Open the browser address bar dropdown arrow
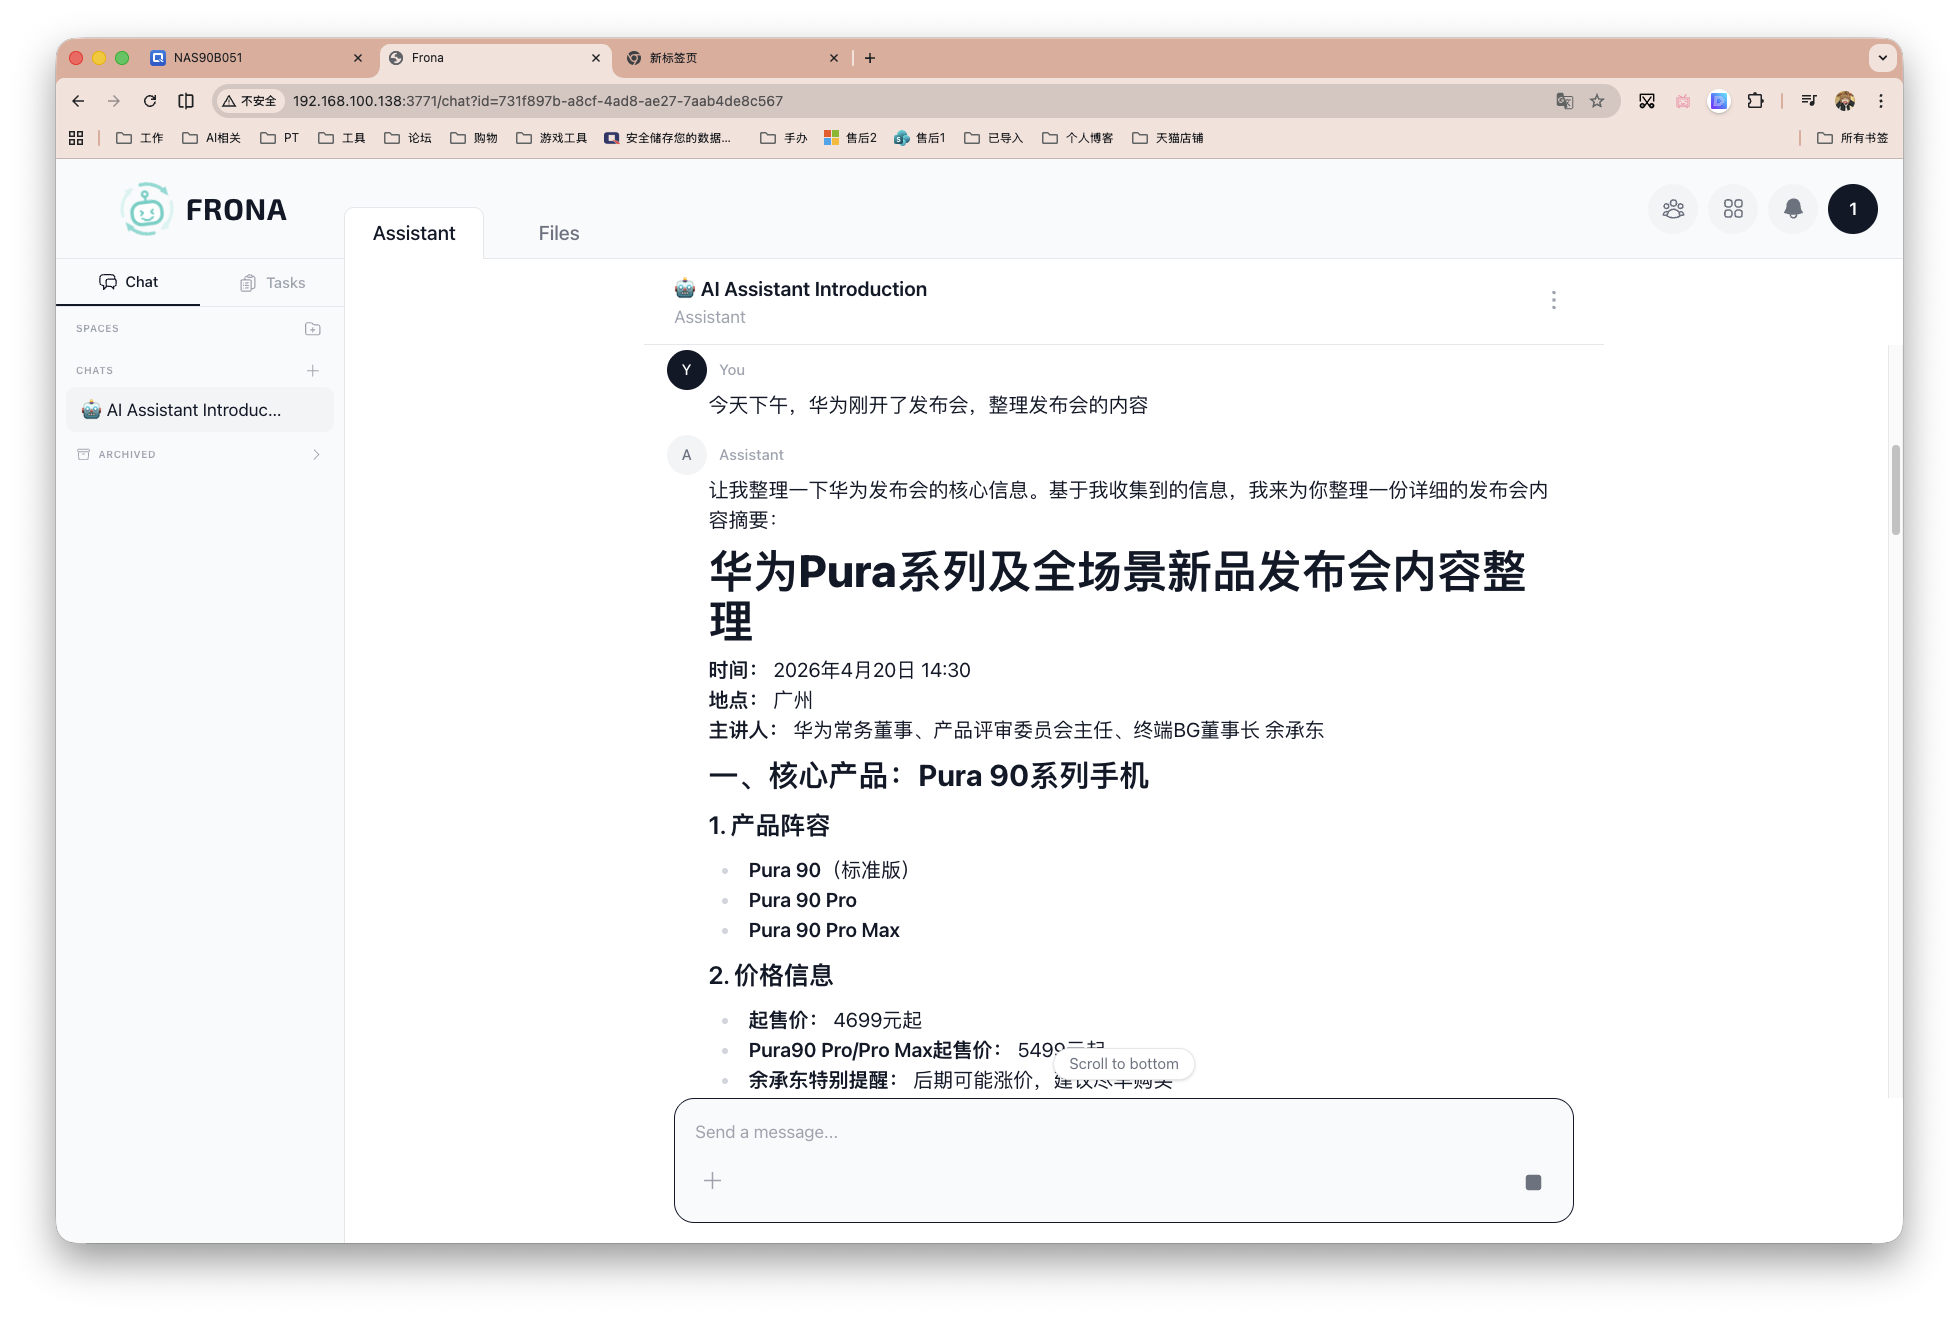Screen dimensions: 1959x1317 point(1884,58)
